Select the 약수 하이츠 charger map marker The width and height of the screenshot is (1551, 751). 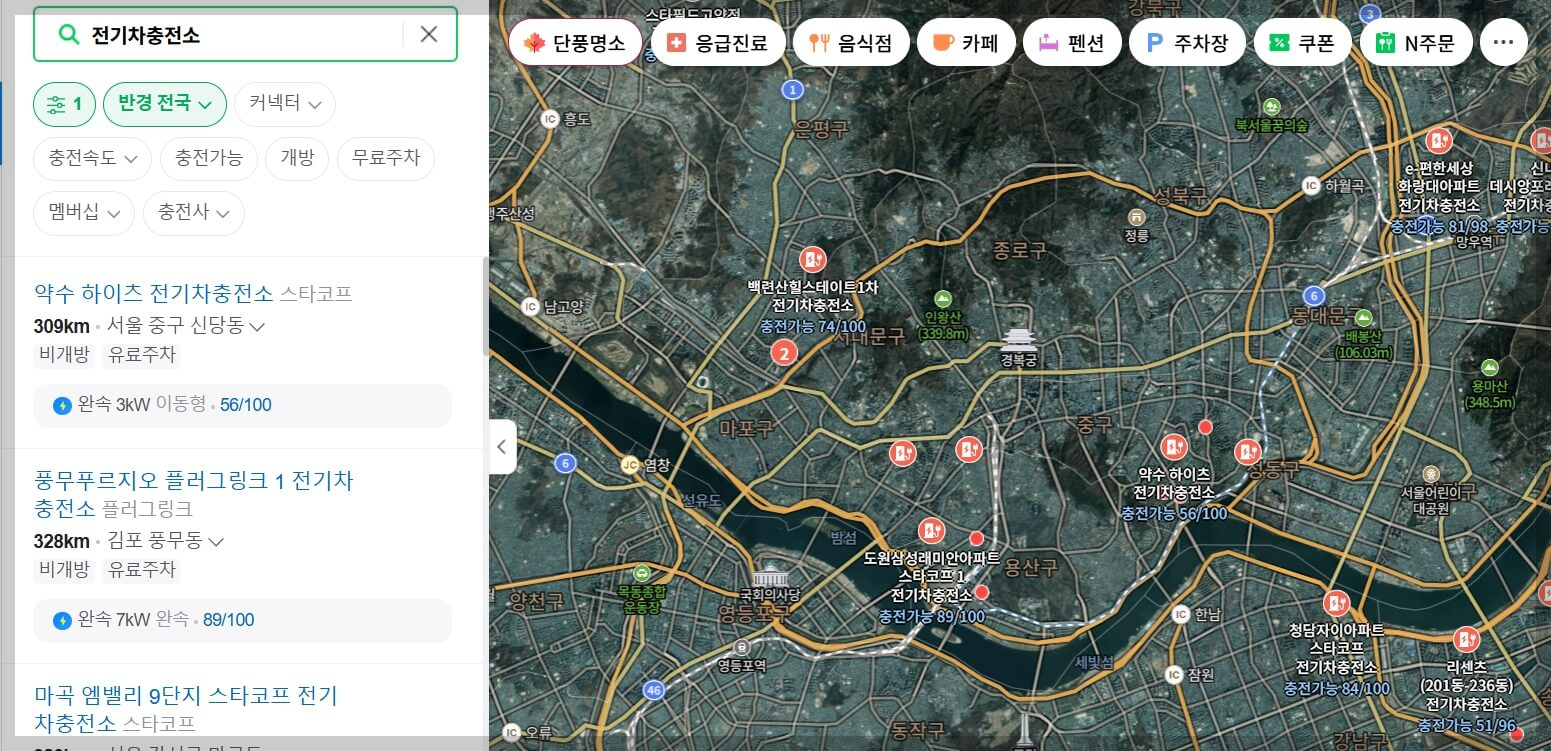tap(1173, 446)
